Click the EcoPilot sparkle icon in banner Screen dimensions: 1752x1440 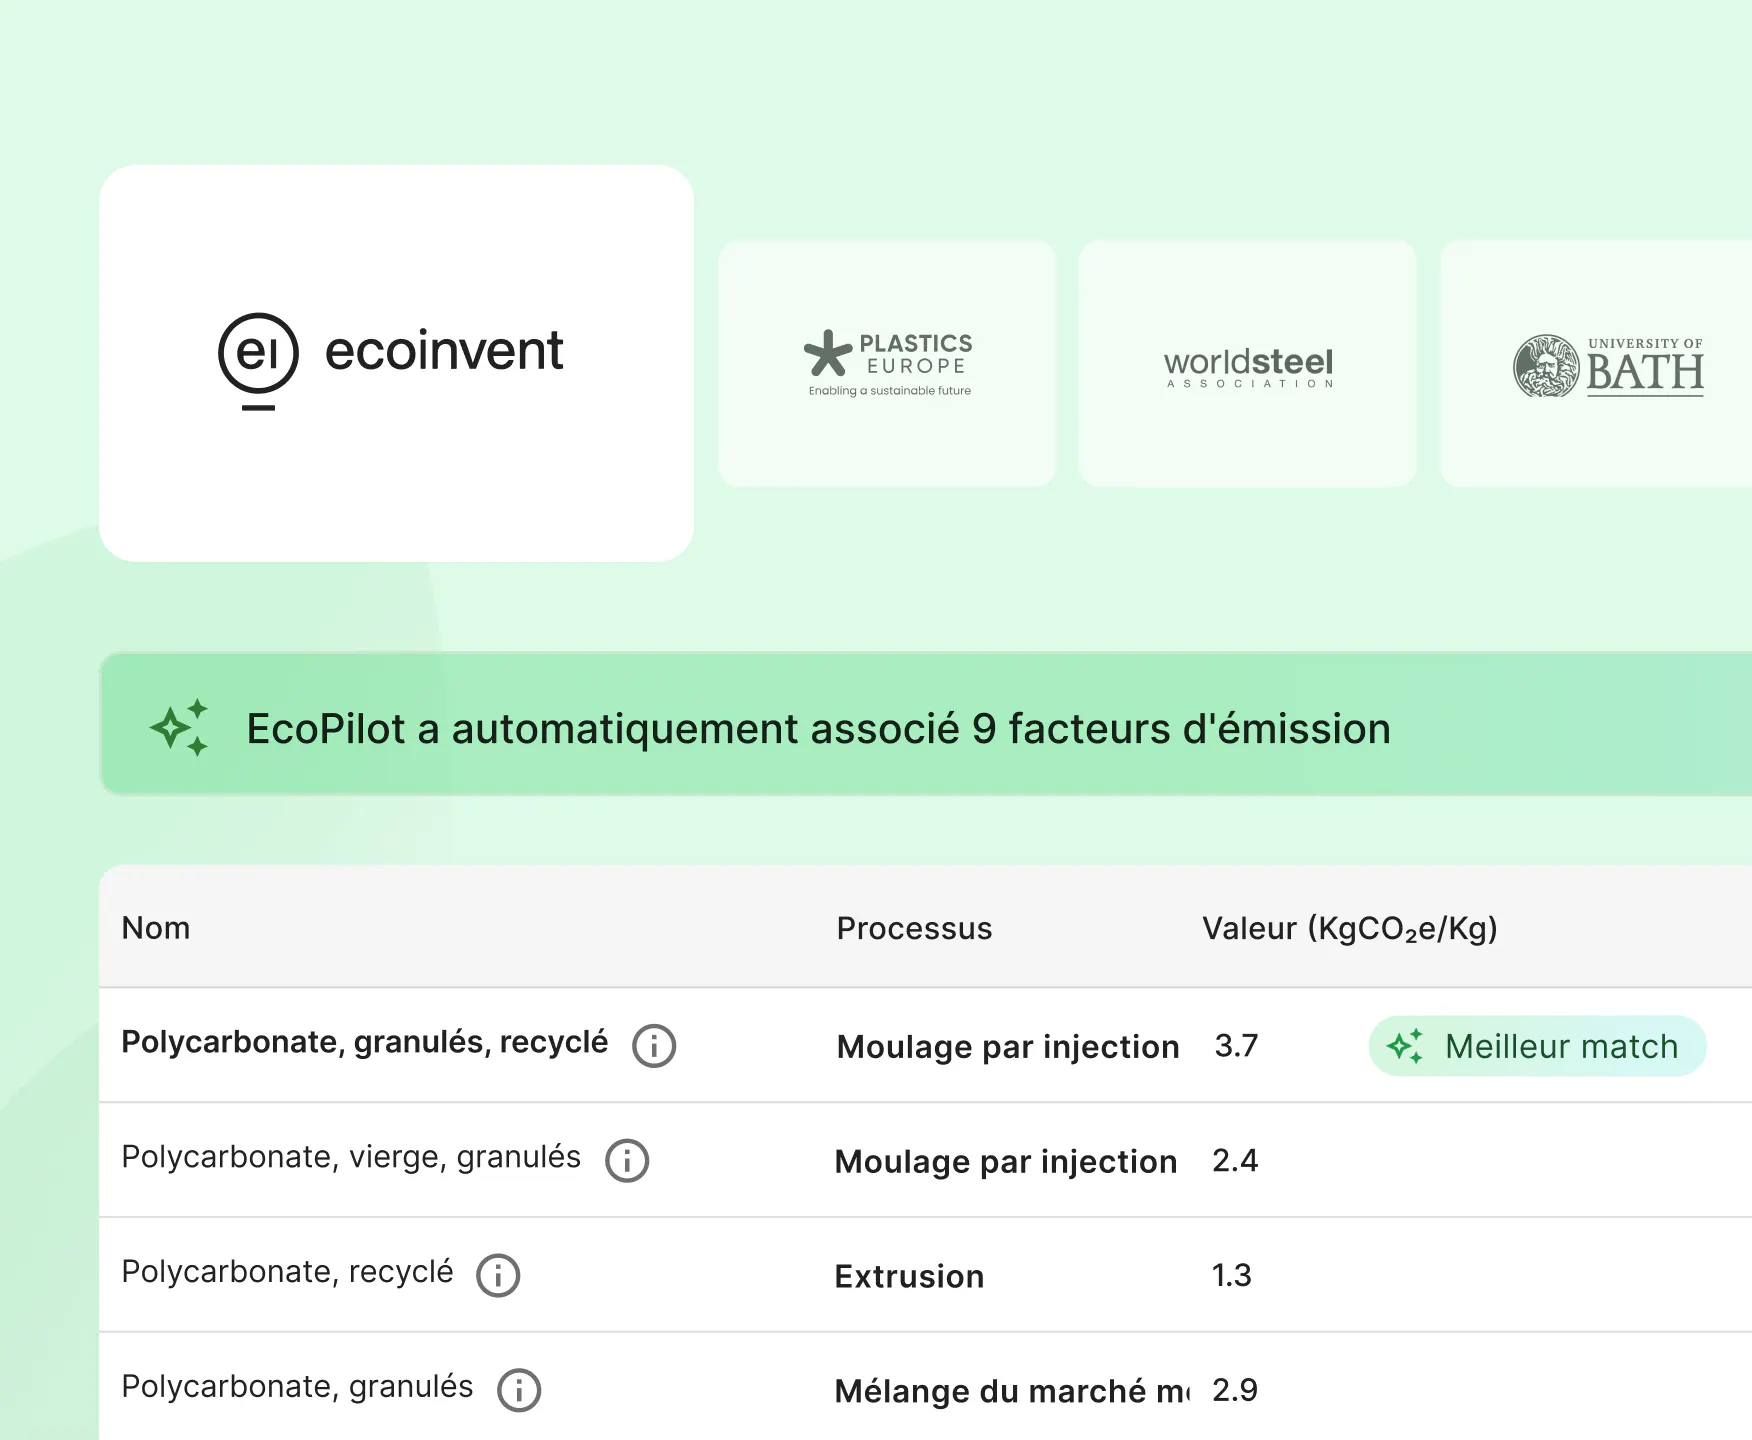[180, 727]
